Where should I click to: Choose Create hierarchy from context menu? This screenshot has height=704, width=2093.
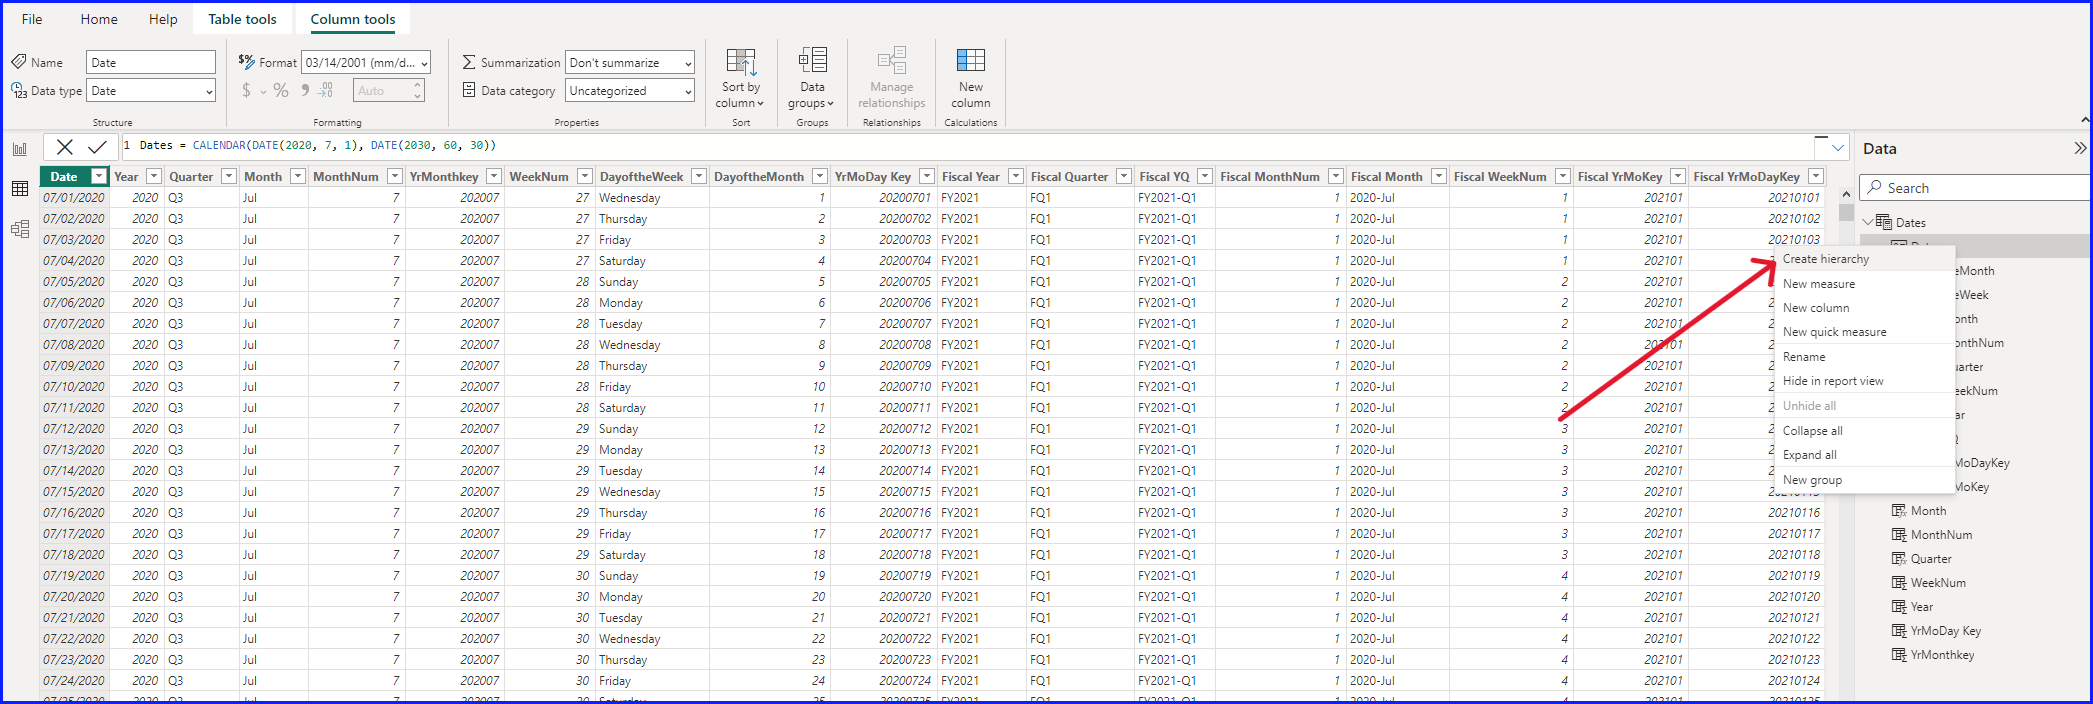pyautogui.click(x=1865, y=259)
